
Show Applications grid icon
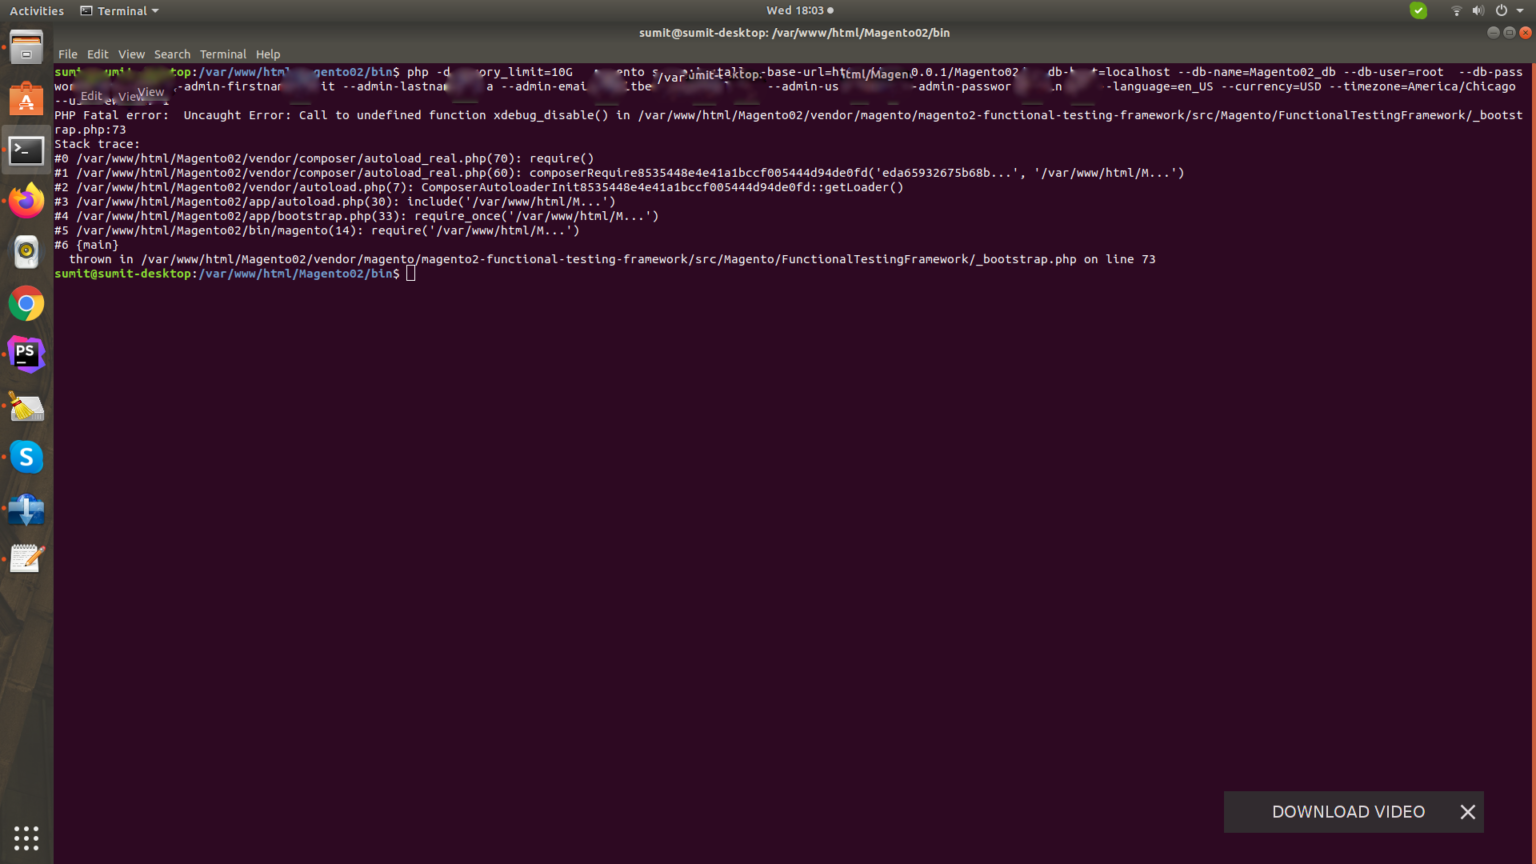pos(26,838)
